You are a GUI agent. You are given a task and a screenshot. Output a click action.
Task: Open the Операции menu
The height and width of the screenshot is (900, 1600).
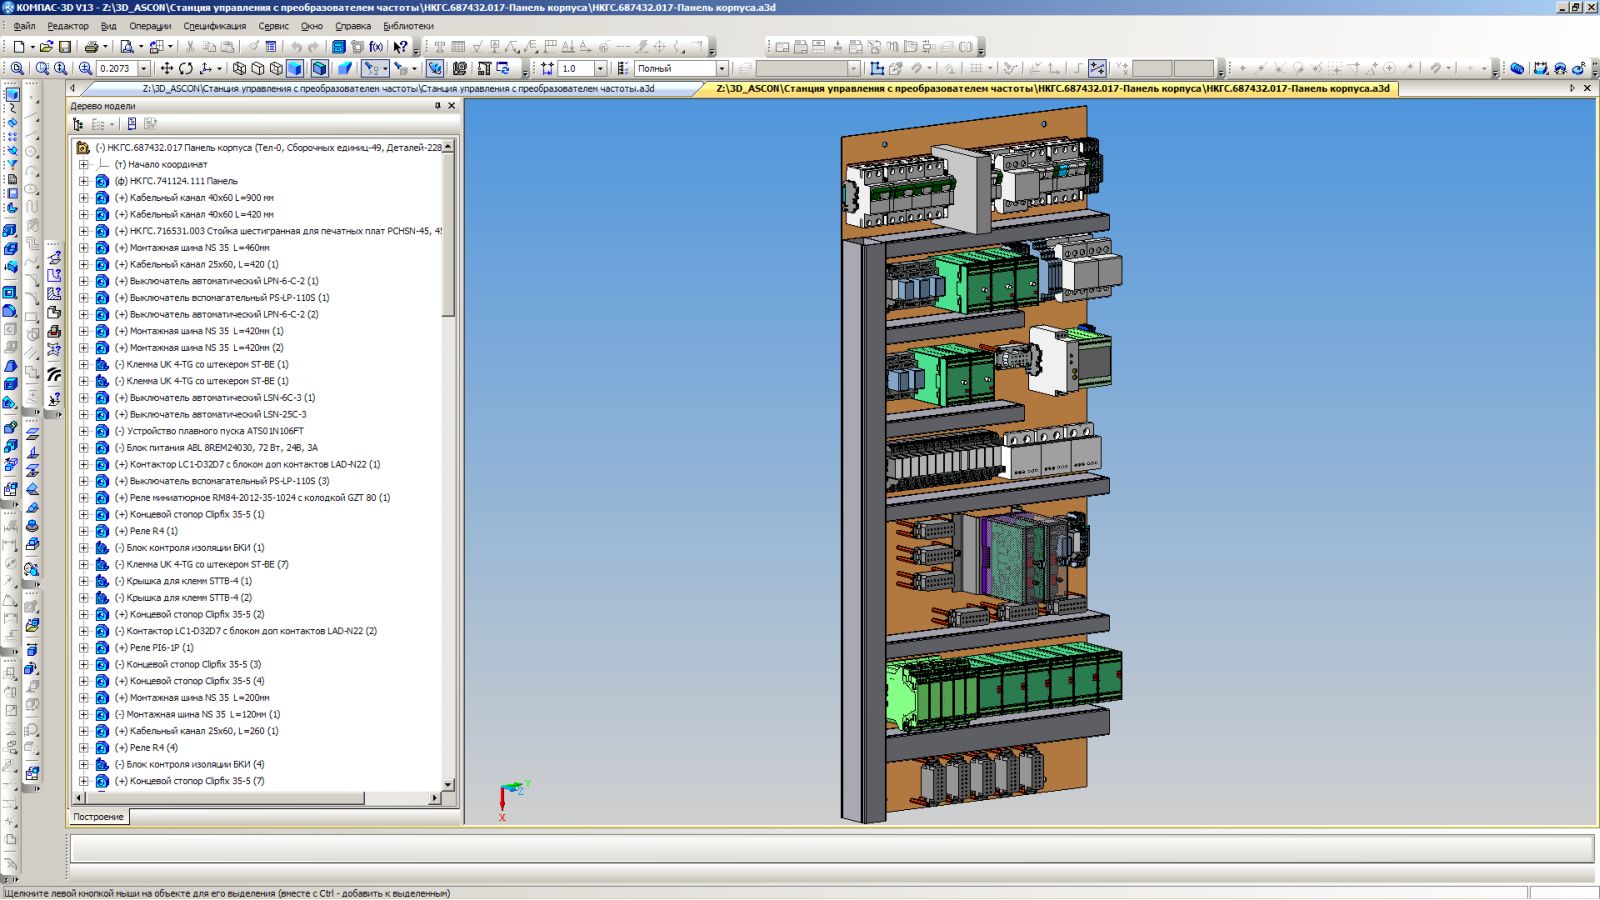(x=150, y=26)
